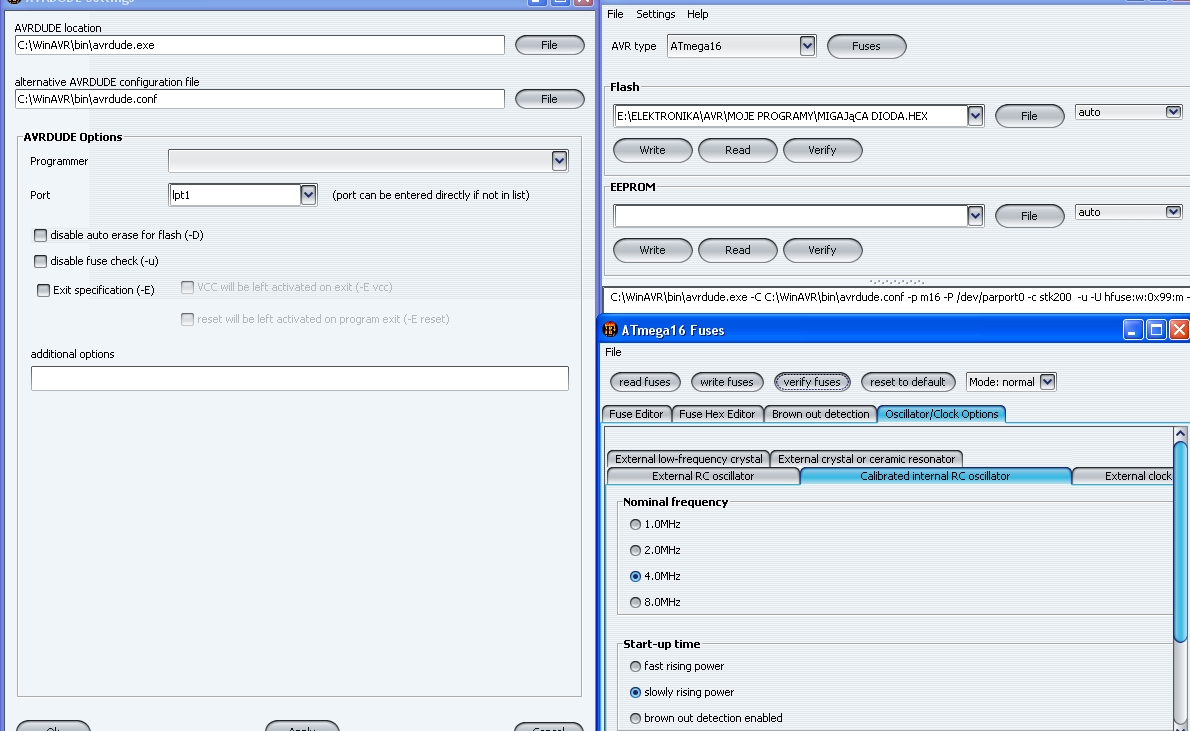
Task: Select 2.0MHz nominal frequency
Action: 635,550
